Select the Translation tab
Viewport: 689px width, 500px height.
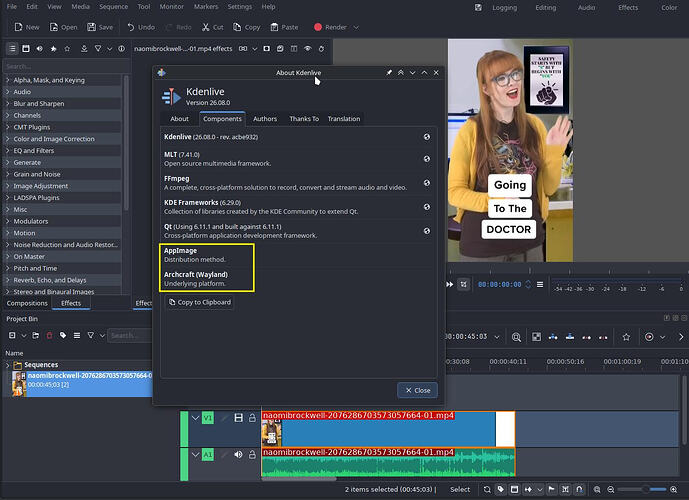[x=344, y=119]
